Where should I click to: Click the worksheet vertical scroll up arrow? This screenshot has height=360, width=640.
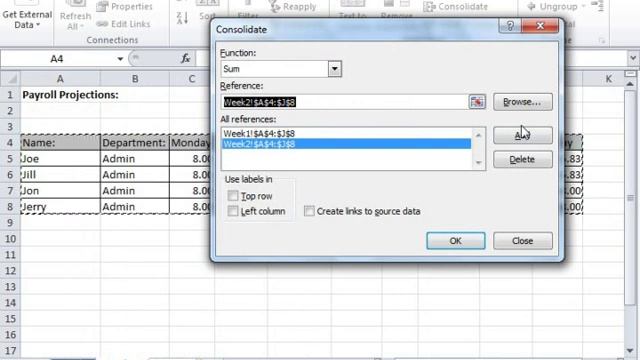[x=630, y=84]
